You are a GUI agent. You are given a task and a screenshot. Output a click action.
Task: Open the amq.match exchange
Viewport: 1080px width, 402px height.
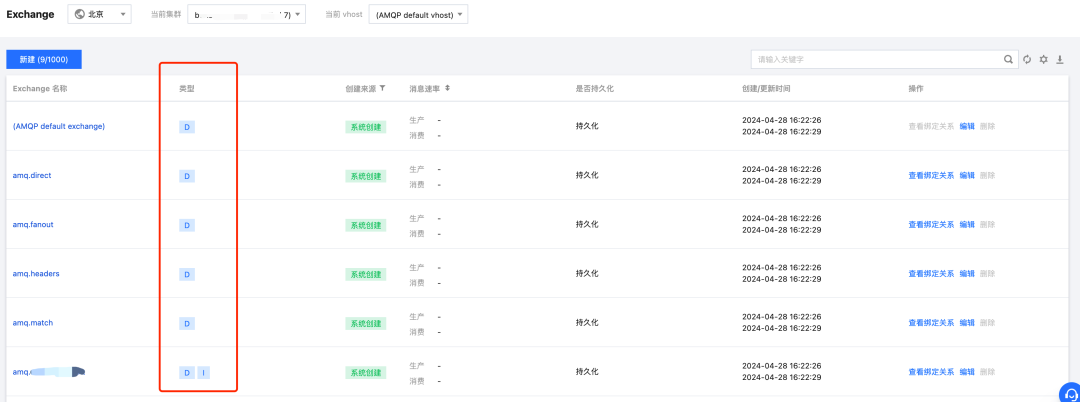pos(32,322)
